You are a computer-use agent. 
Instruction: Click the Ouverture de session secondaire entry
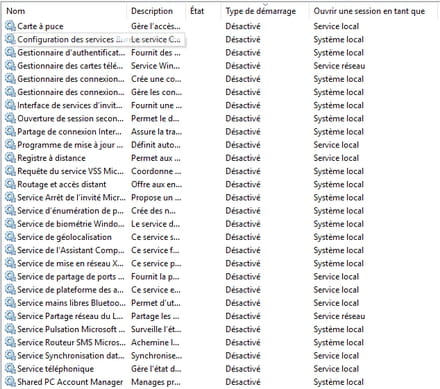(x=70, y=118)
